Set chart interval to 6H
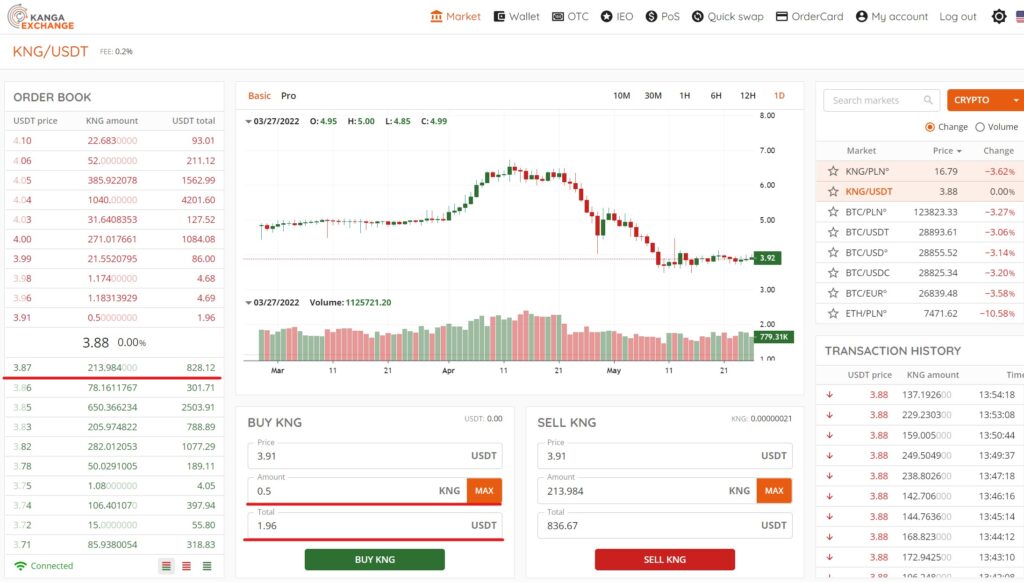The image size is (1024, 582). [x=716, y=95]
